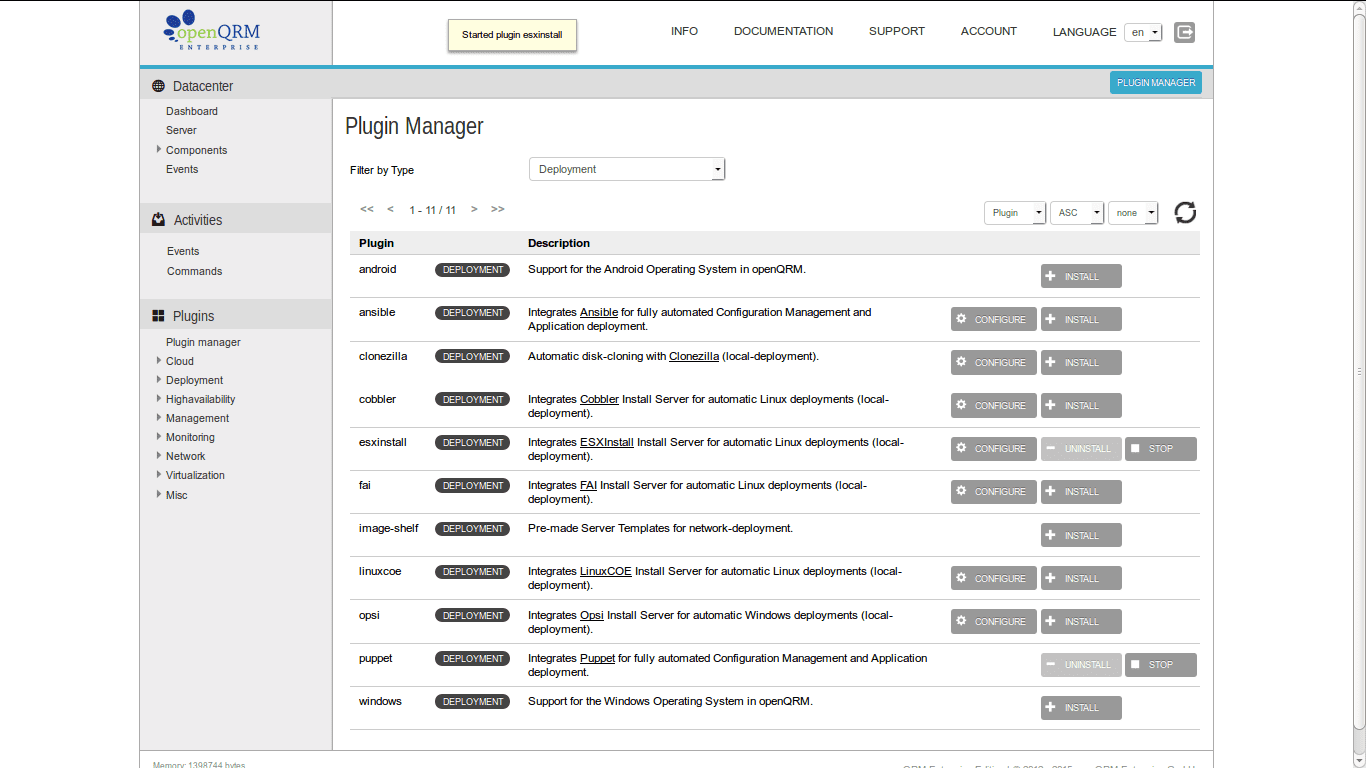Go to the last page double arrow
Screen dimensions: 1366x768
click(498, 209)
